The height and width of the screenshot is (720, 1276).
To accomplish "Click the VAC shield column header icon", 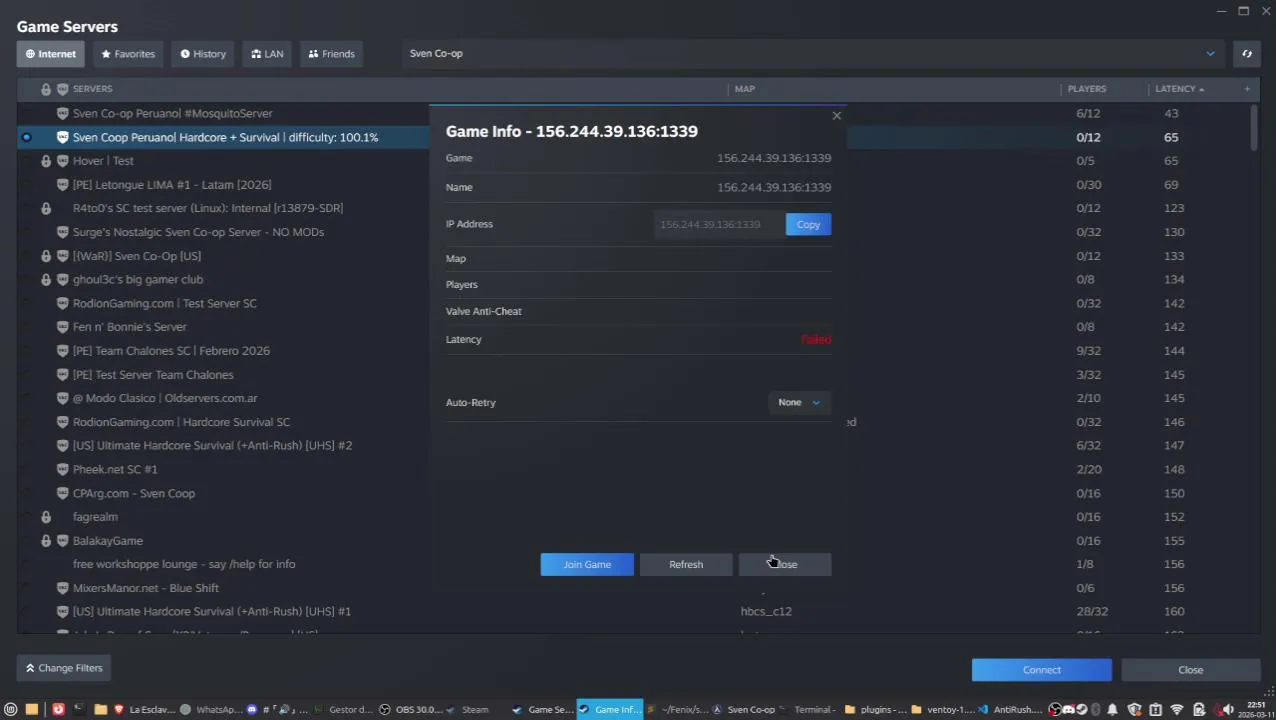I will point(62,89).
